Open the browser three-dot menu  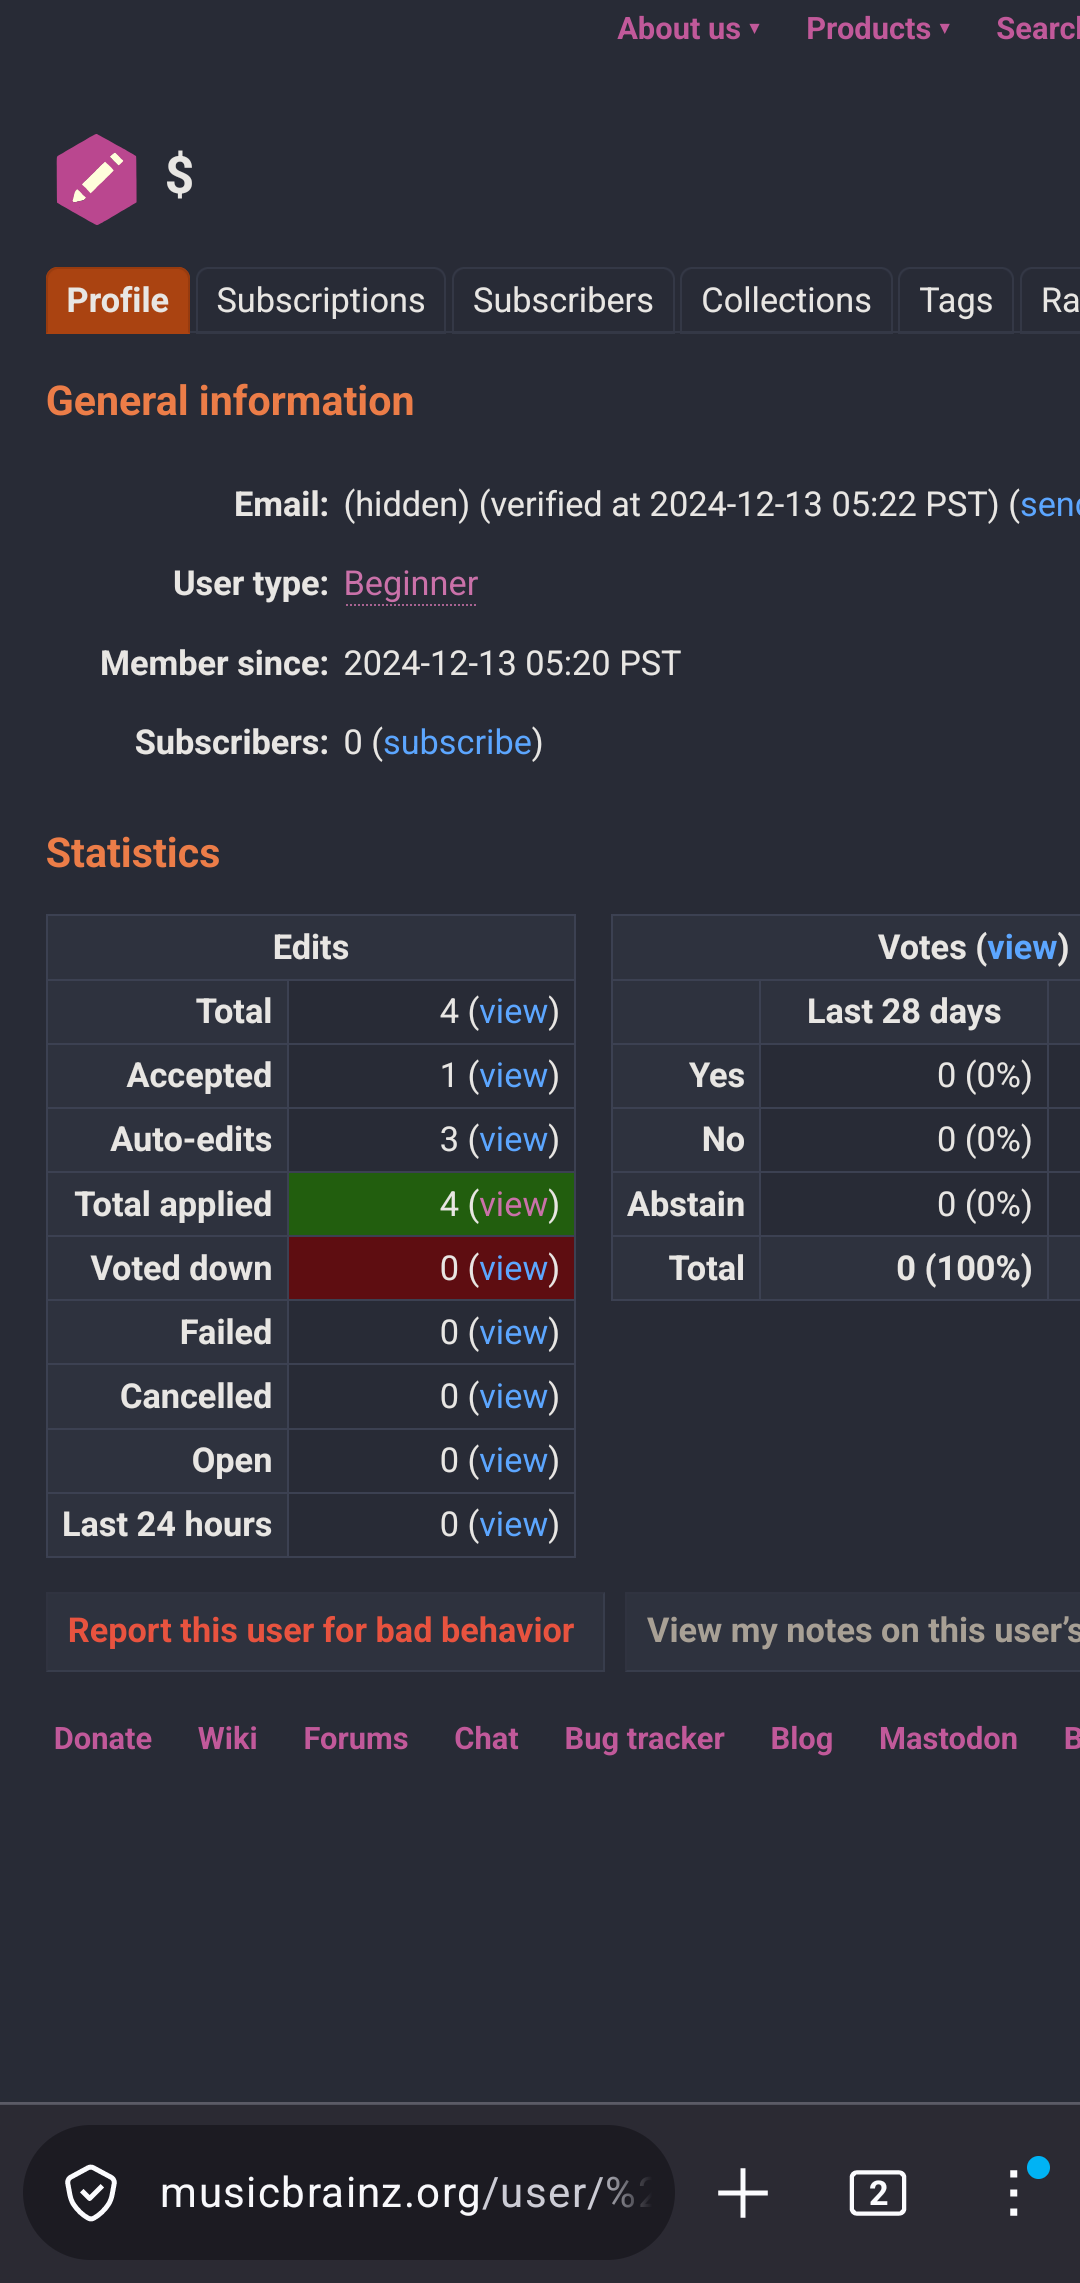click(1014, 2193)
